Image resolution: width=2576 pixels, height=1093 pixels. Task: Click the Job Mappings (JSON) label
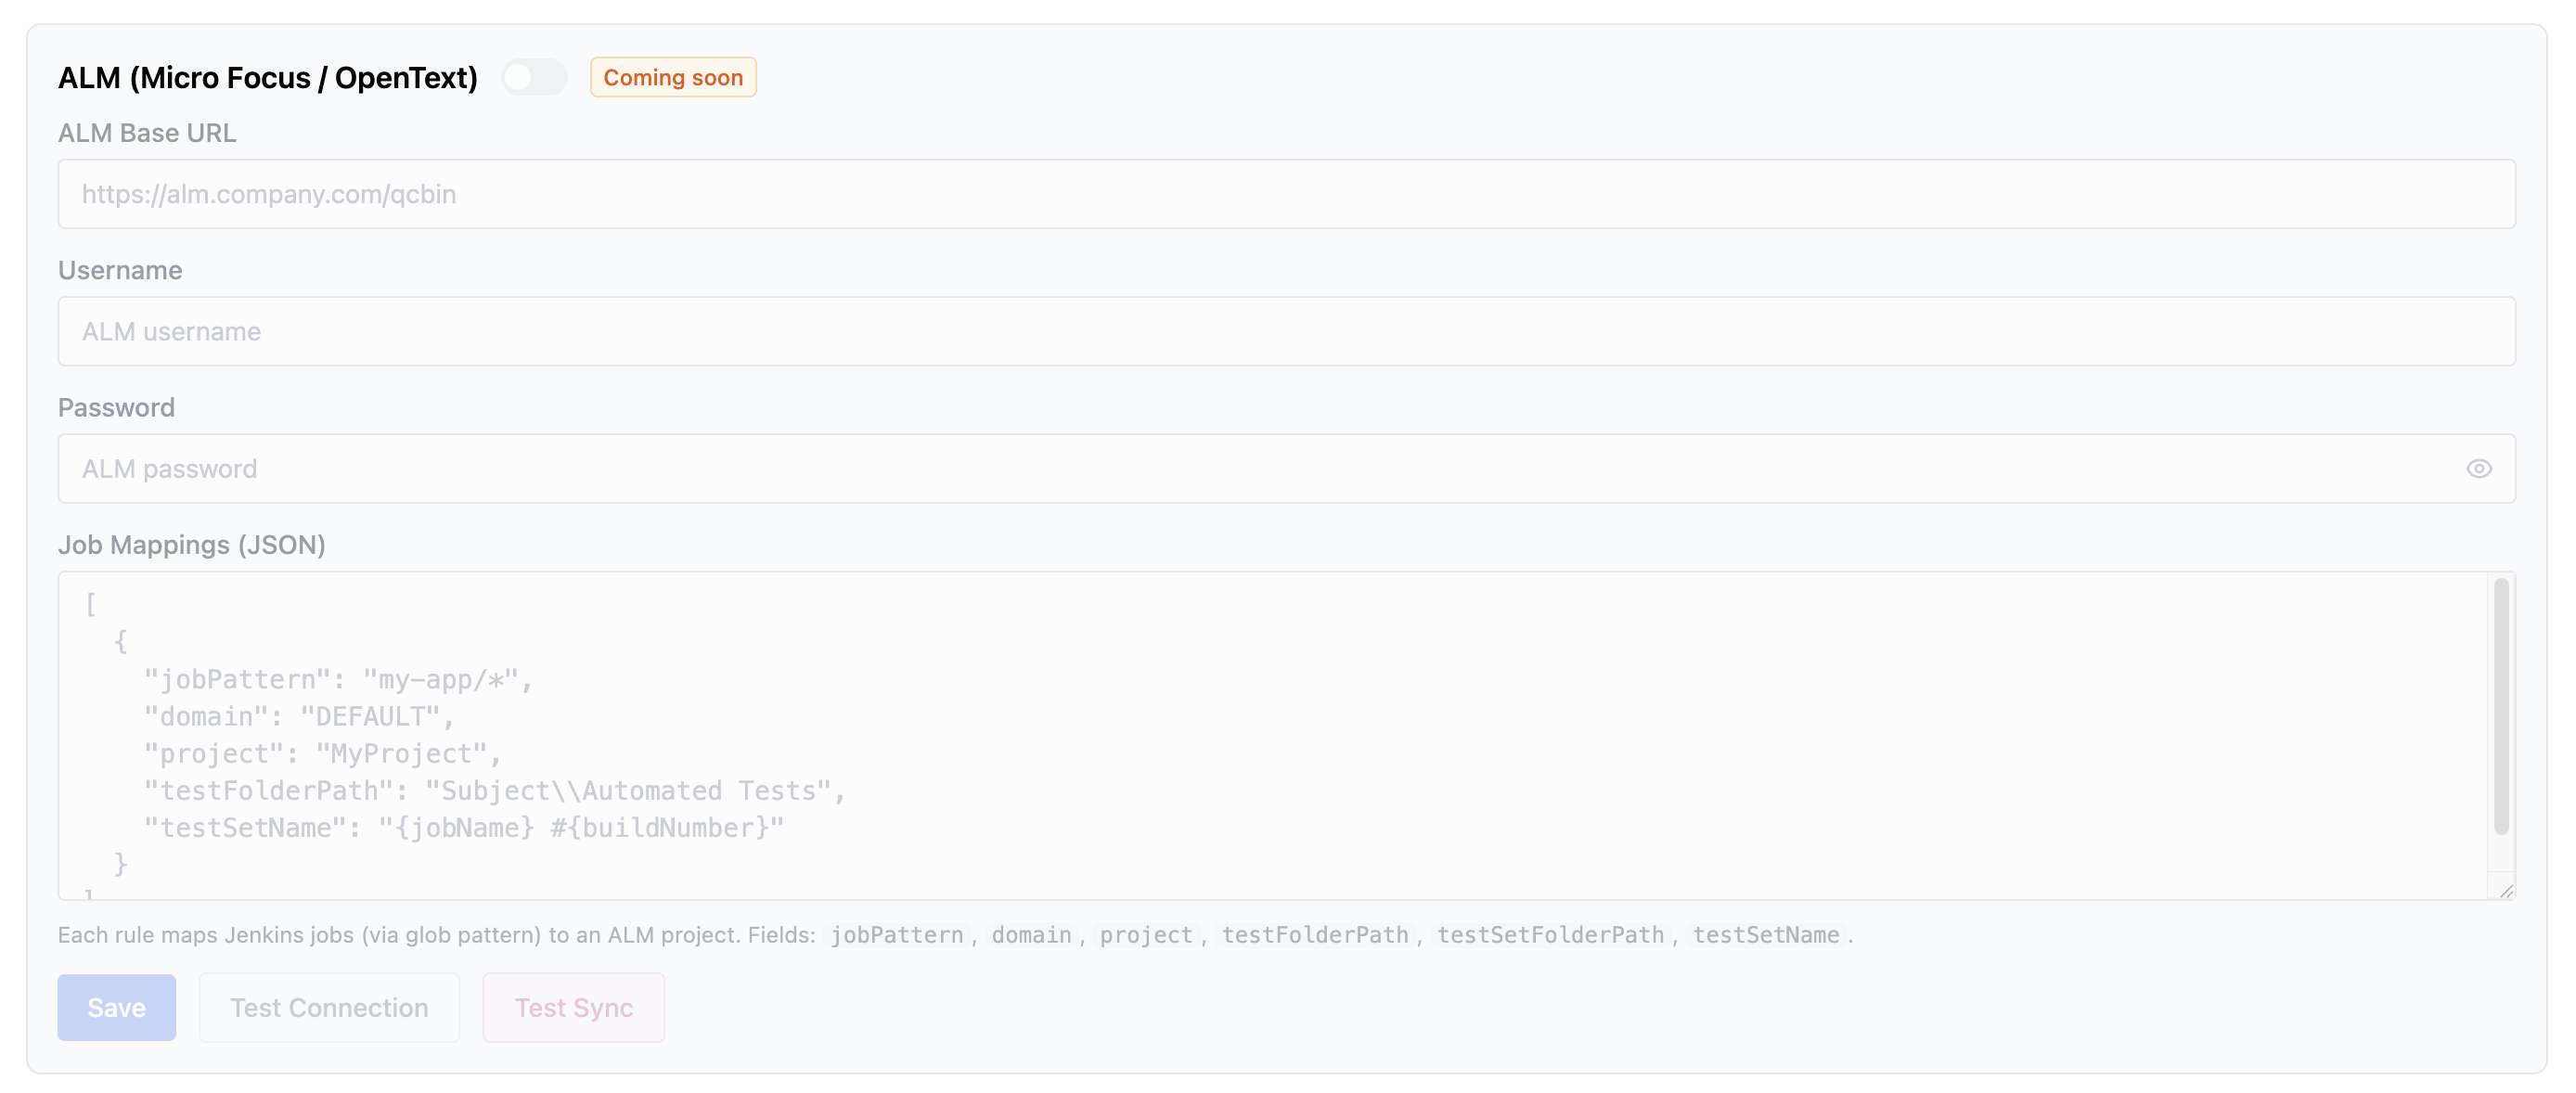tap(191, 544)
